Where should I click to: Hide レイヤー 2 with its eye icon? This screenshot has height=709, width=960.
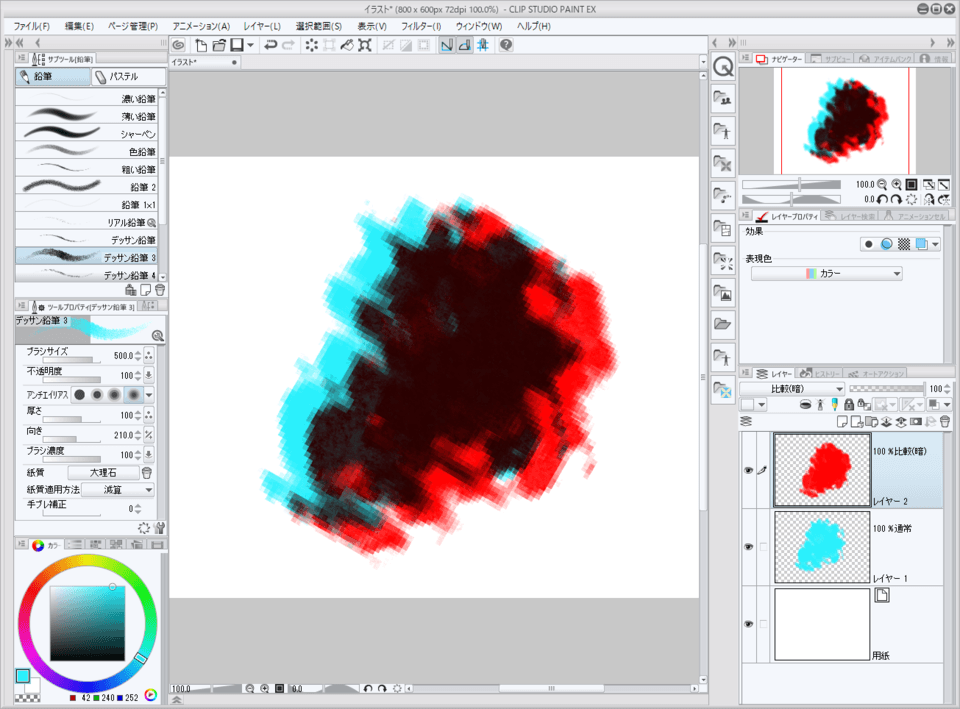(748, 470)
